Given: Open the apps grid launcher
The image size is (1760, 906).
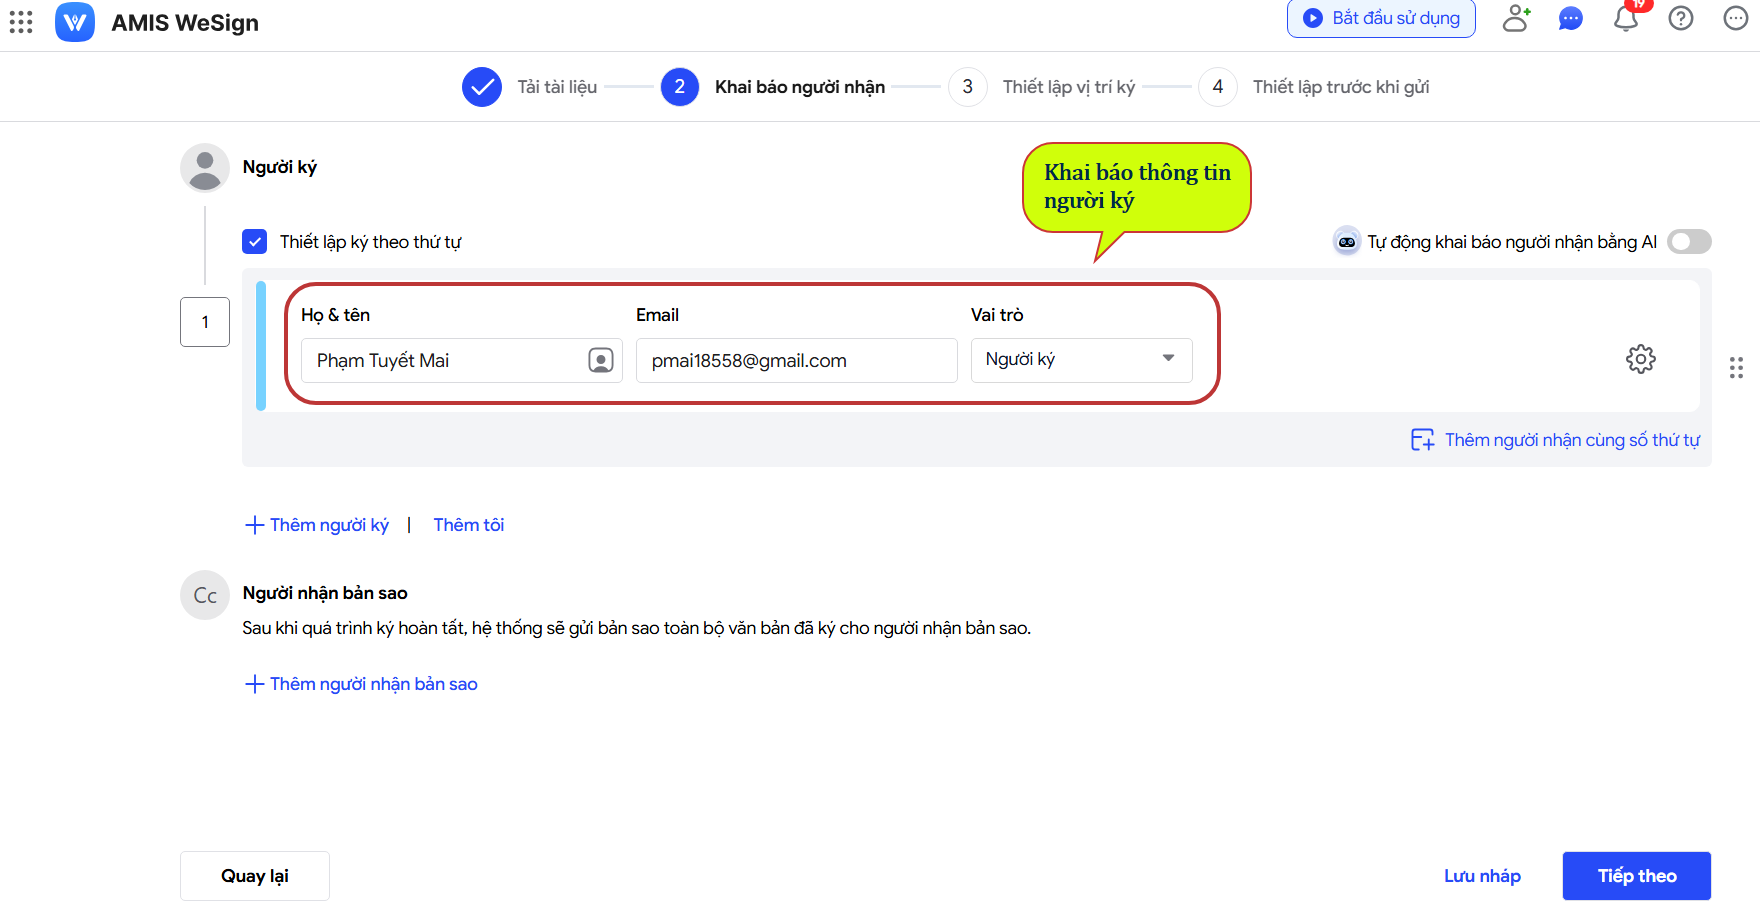Looking at the screenshot, I should point(21,22).
